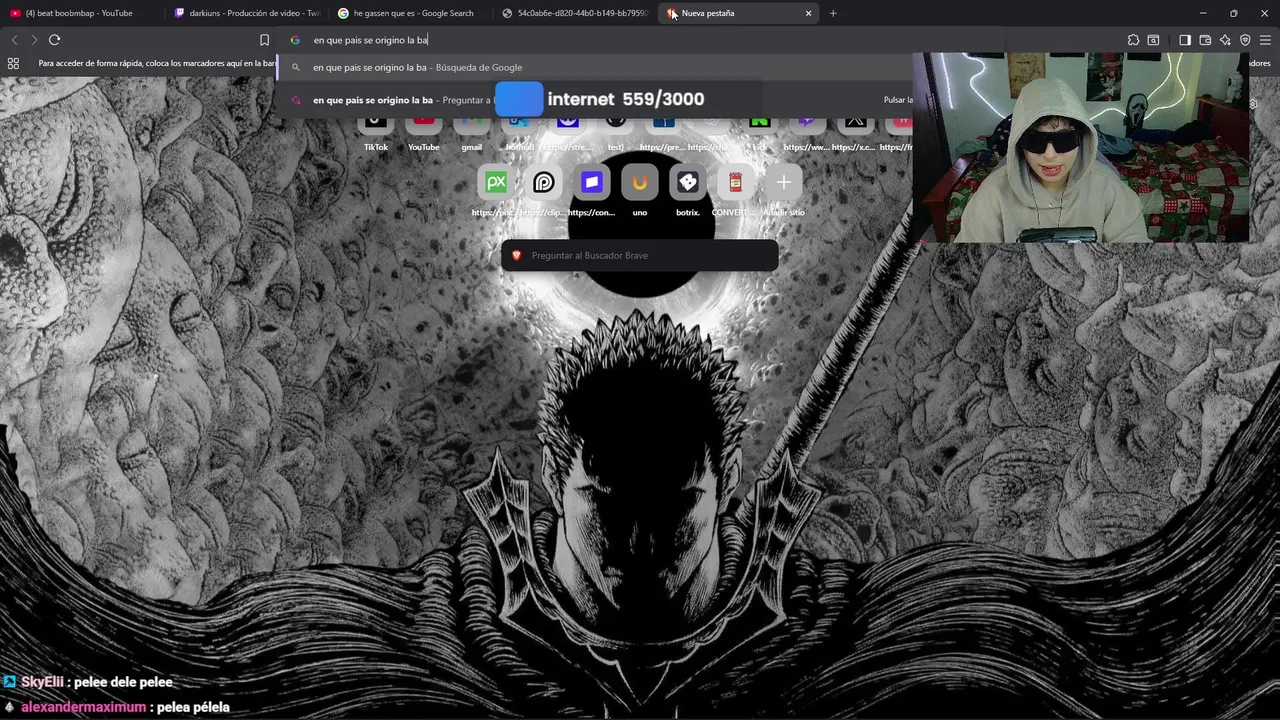Choose the 'Búsqueda de Google' suggestion
Screen dimensions: 1280x720
click(595, 67)
